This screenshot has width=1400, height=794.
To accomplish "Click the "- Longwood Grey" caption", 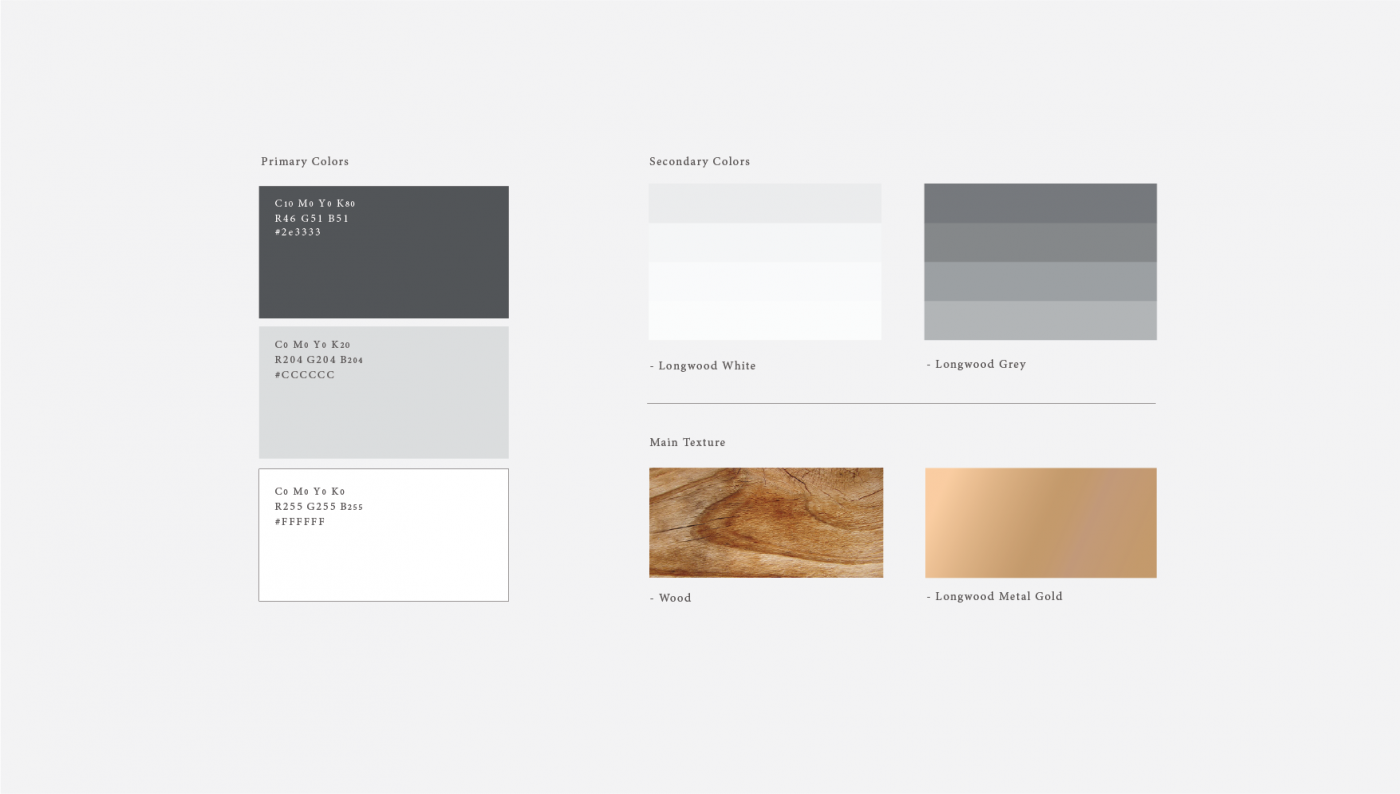I will [x=976, y=364].
